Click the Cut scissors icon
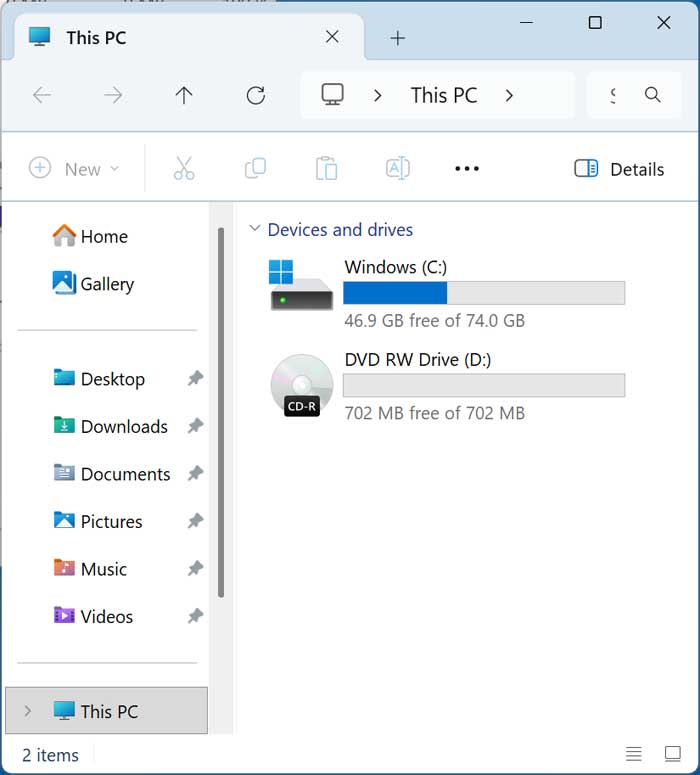This screenshot has width=700, height=775. [x=184, y=169]
